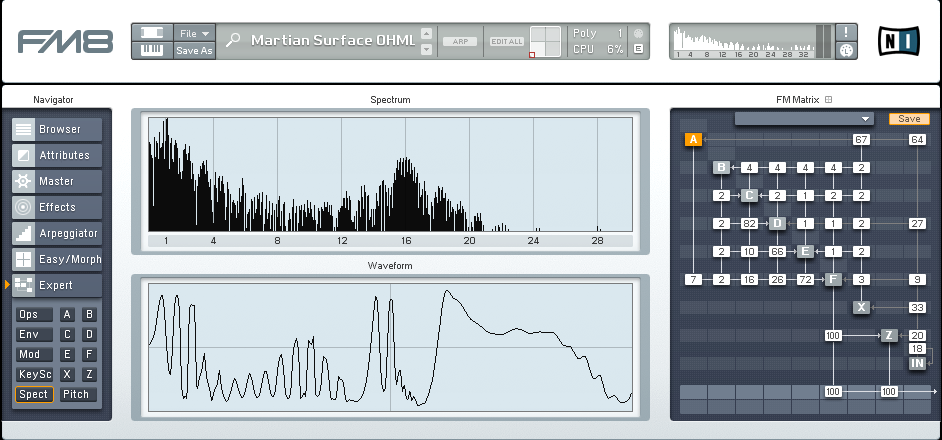Click the small E icon beside CPU

638,49
